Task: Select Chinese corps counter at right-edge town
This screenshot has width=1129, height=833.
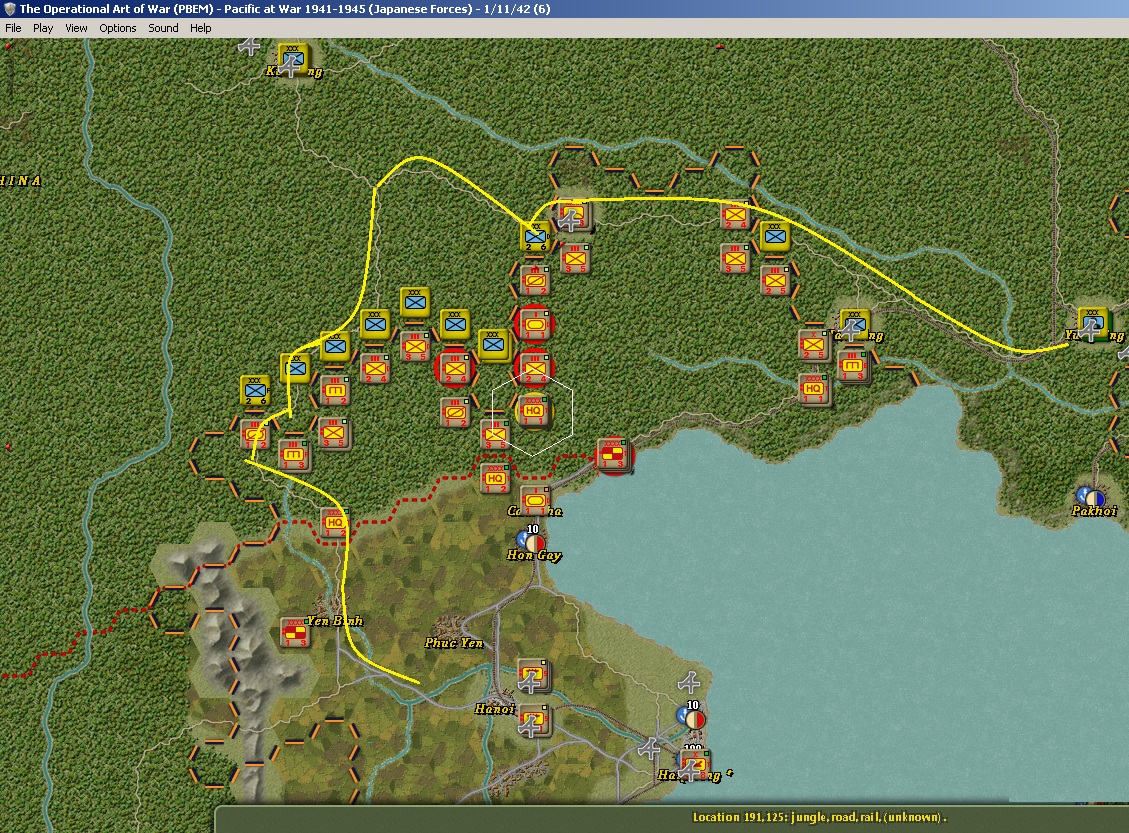Action: tap(1093, 323)
